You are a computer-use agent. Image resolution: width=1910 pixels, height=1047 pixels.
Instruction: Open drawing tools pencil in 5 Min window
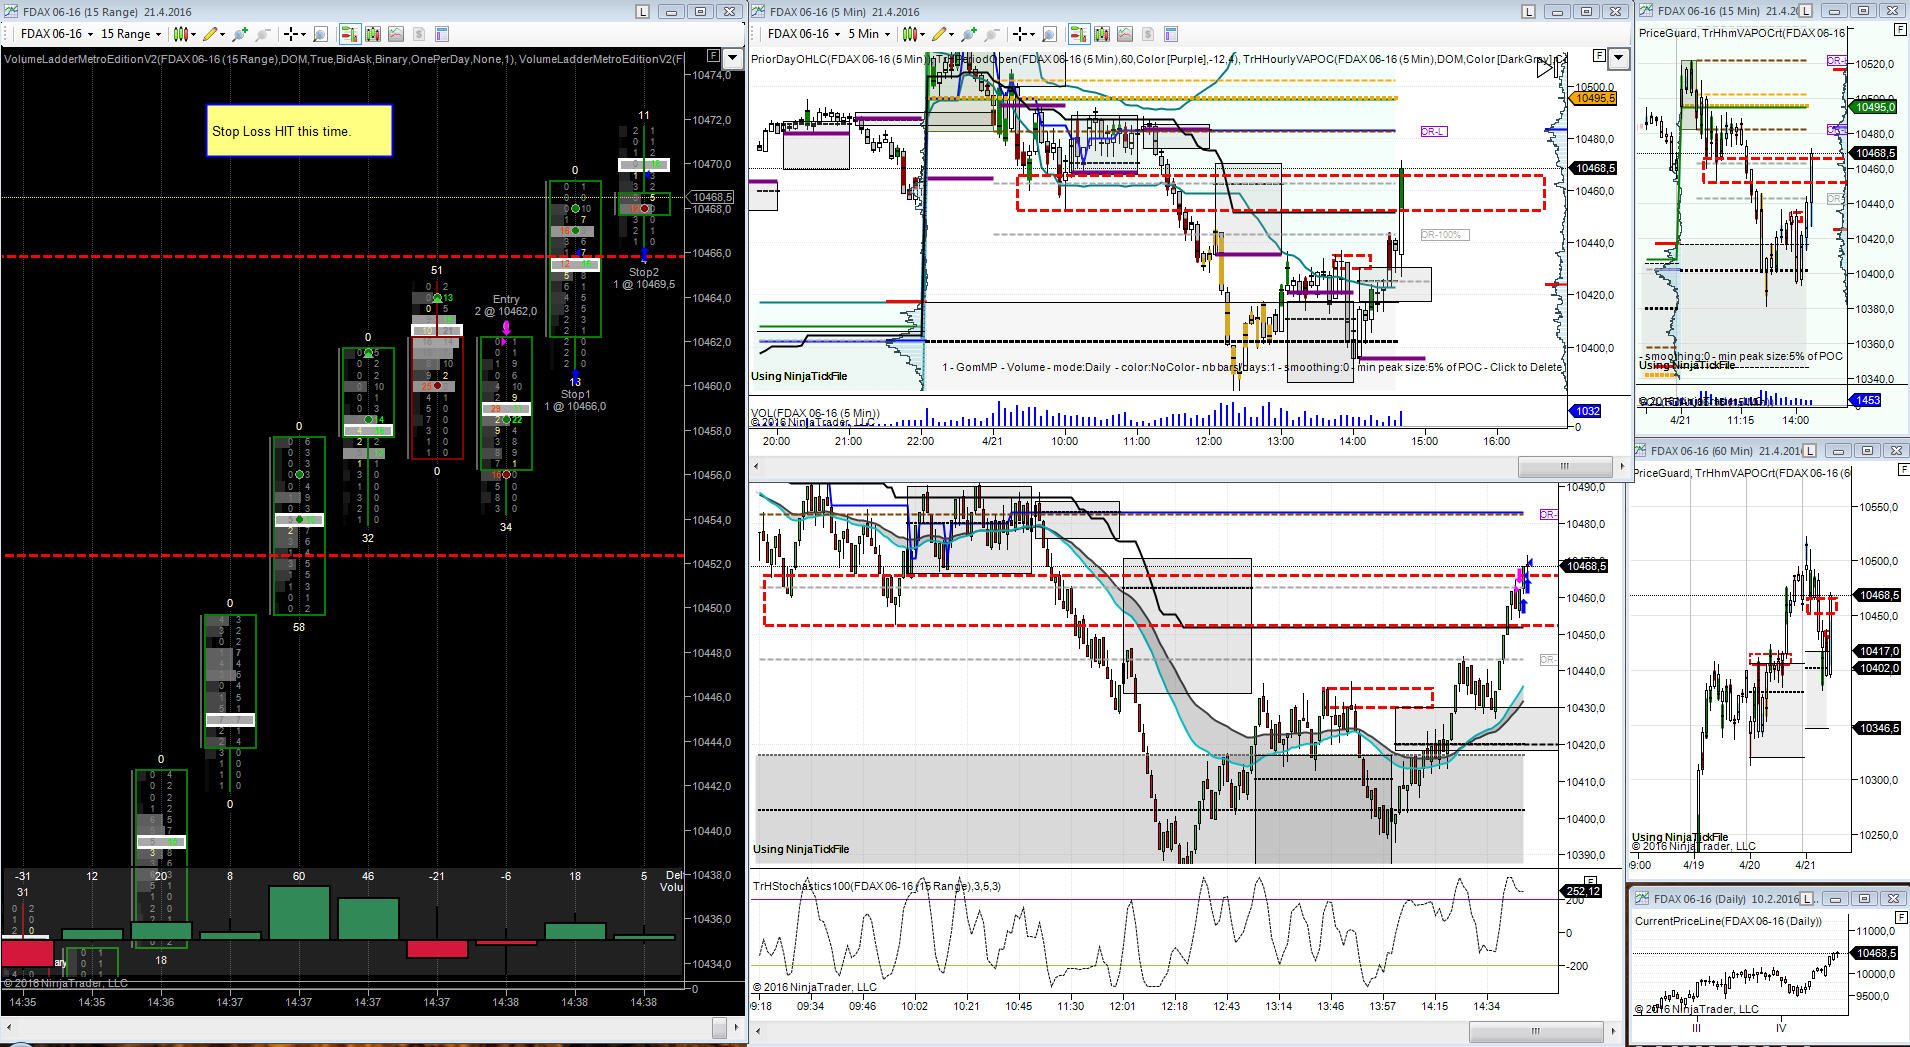(938, 34)
